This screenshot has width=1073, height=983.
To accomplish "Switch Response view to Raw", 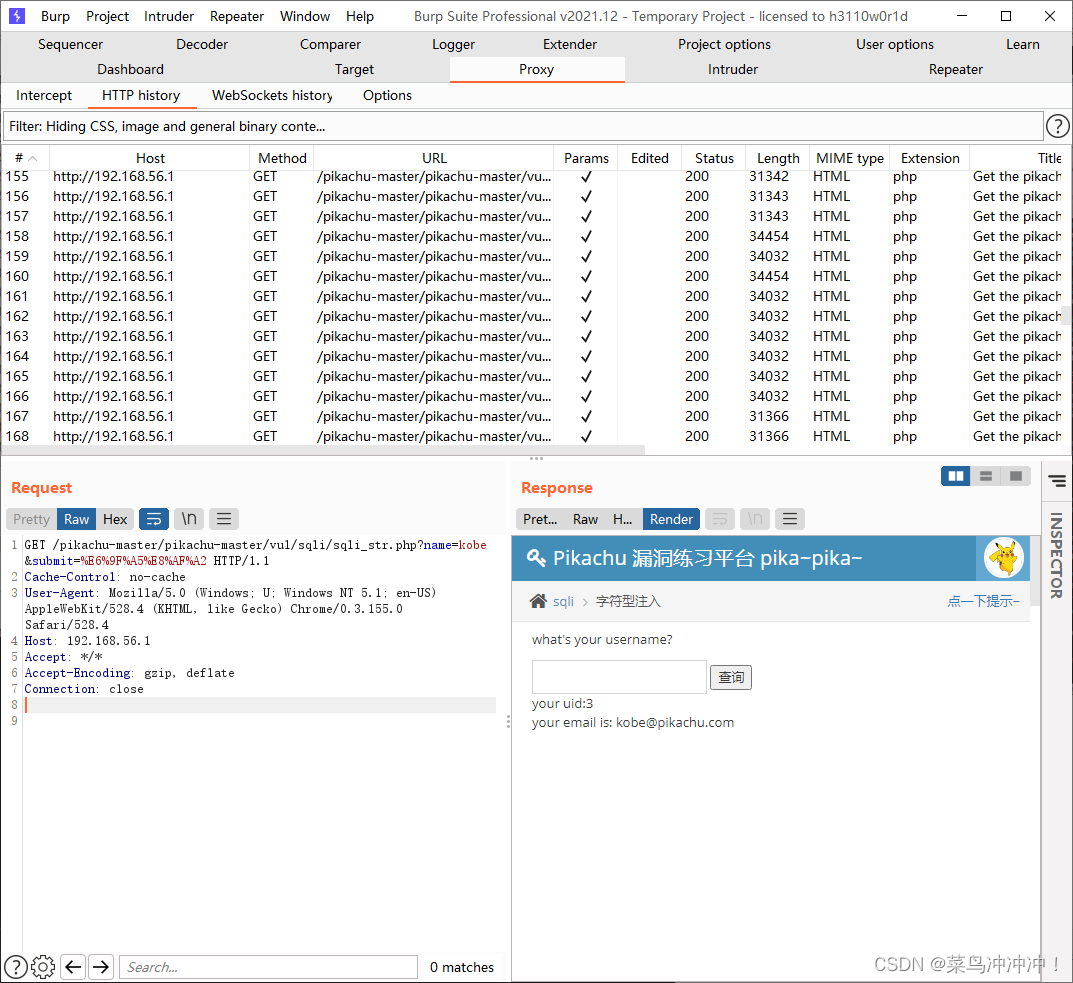I will (x=585, y=519).
